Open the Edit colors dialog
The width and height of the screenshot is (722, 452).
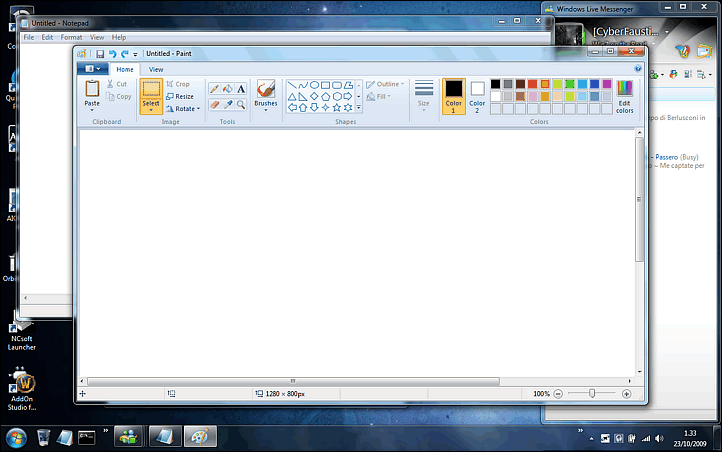[625, 96]
